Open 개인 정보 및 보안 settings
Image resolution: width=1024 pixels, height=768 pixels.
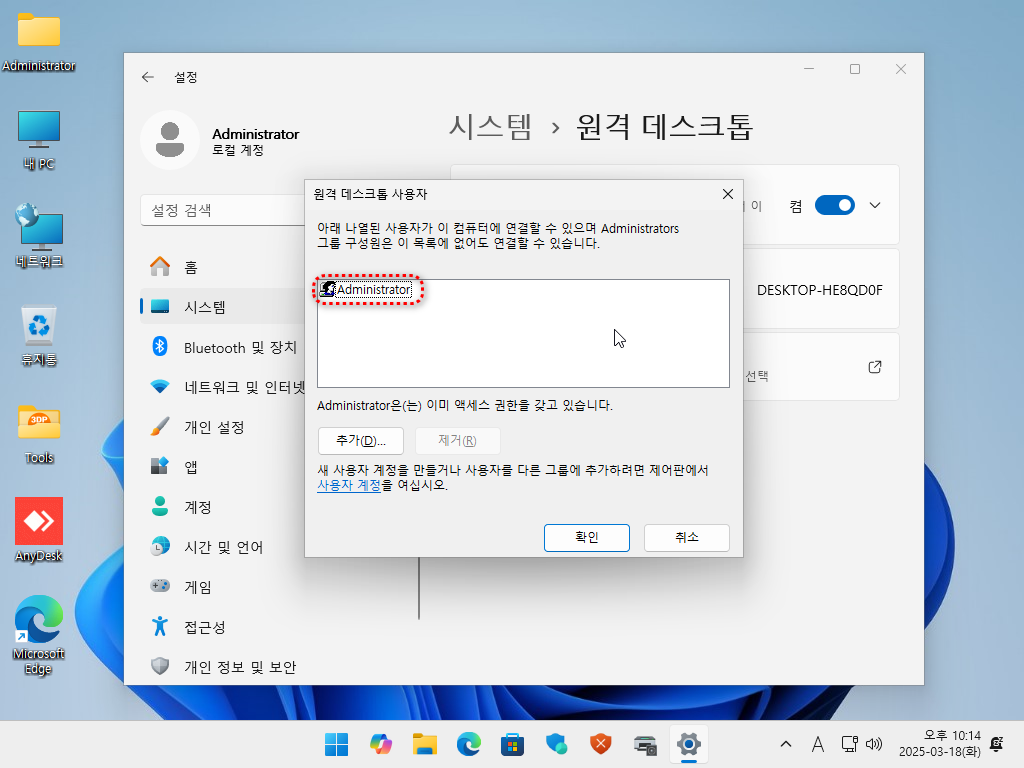(x=223, y=667)
